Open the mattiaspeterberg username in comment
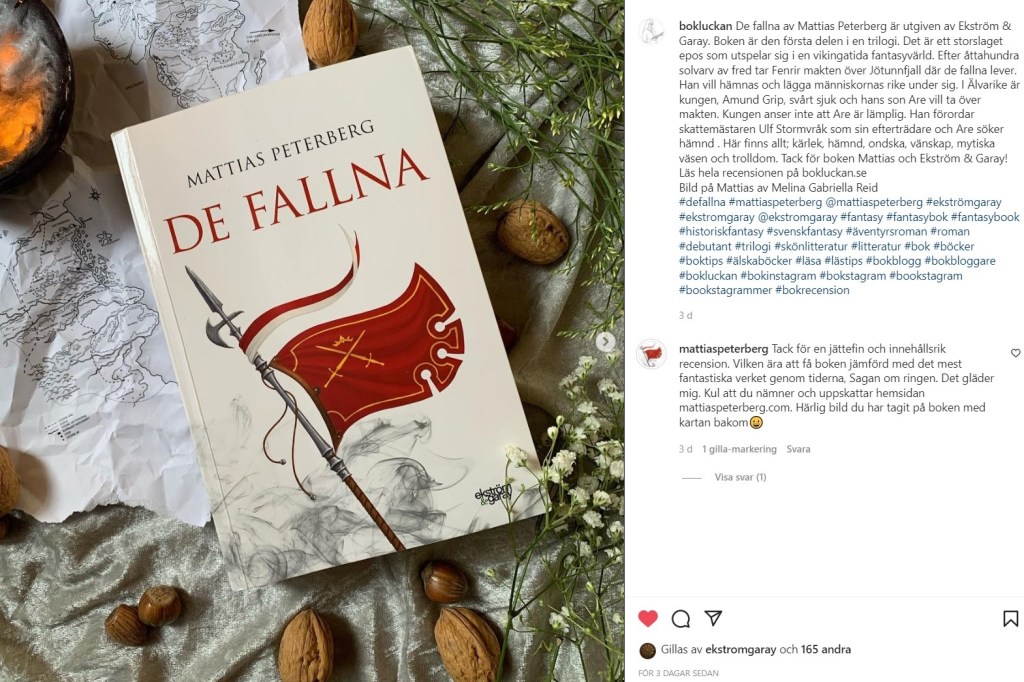The width and height of the screenshot is (1024, 682). pyautogui.click(x=724, y=349)
